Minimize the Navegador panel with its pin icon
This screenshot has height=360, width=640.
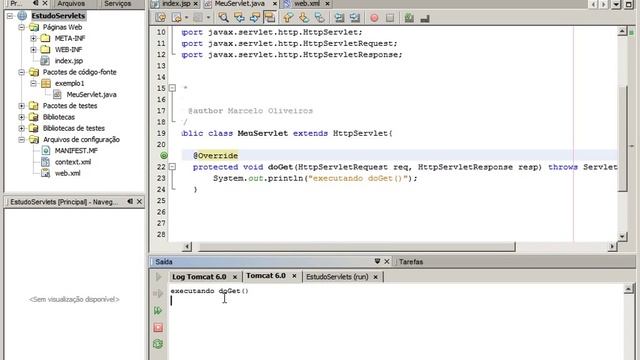click(130, 202)
